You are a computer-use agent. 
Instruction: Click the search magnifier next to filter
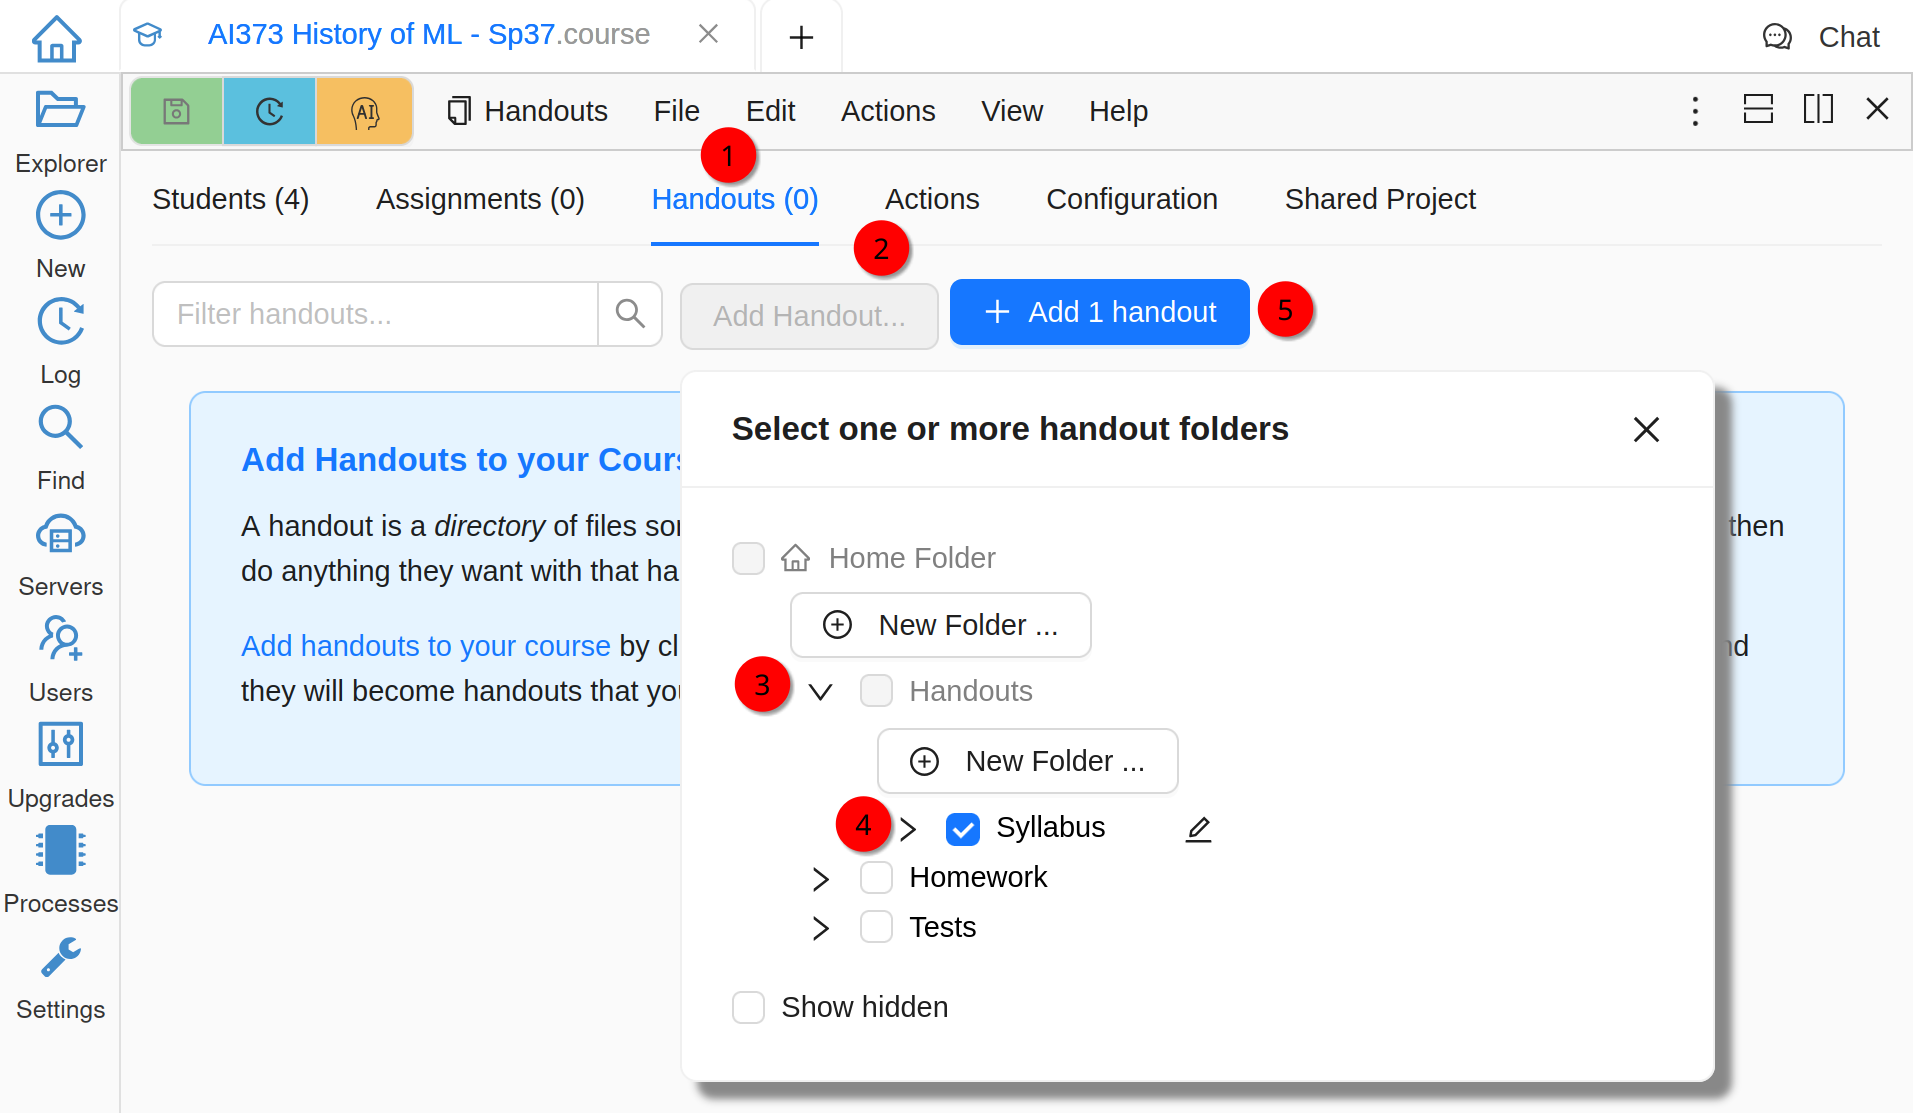(630, 314)
